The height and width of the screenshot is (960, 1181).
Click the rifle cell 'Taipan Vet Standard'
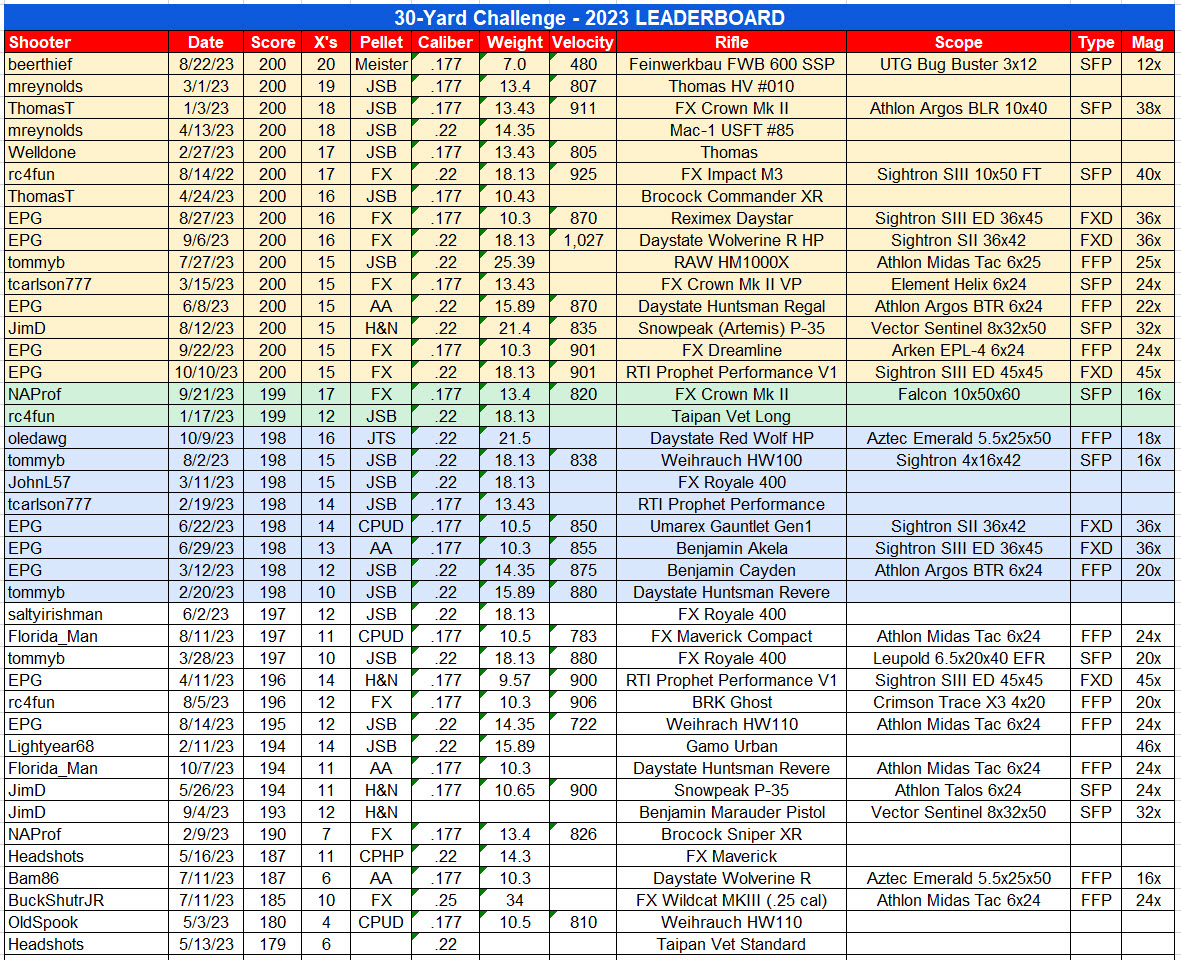(x=731, y=944)
